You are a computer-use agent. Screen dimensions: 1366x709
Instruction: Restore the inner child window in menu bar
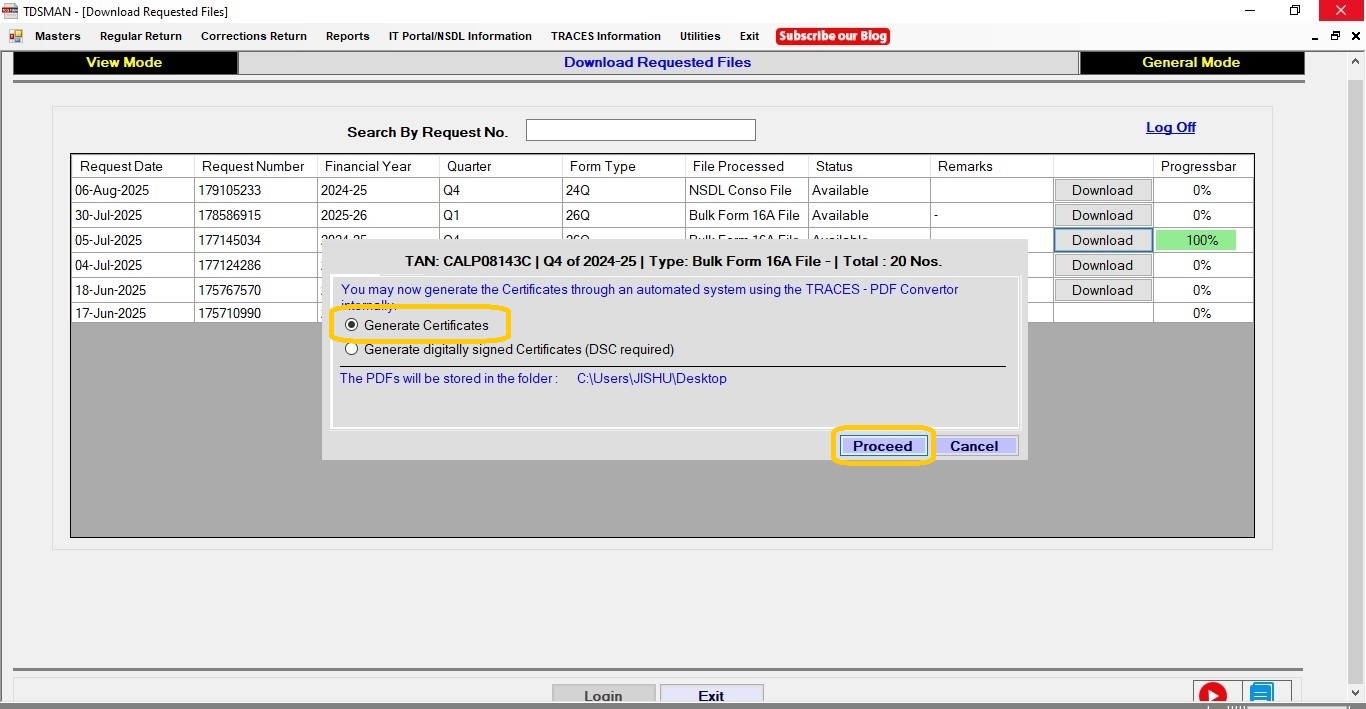point(1335,36)
